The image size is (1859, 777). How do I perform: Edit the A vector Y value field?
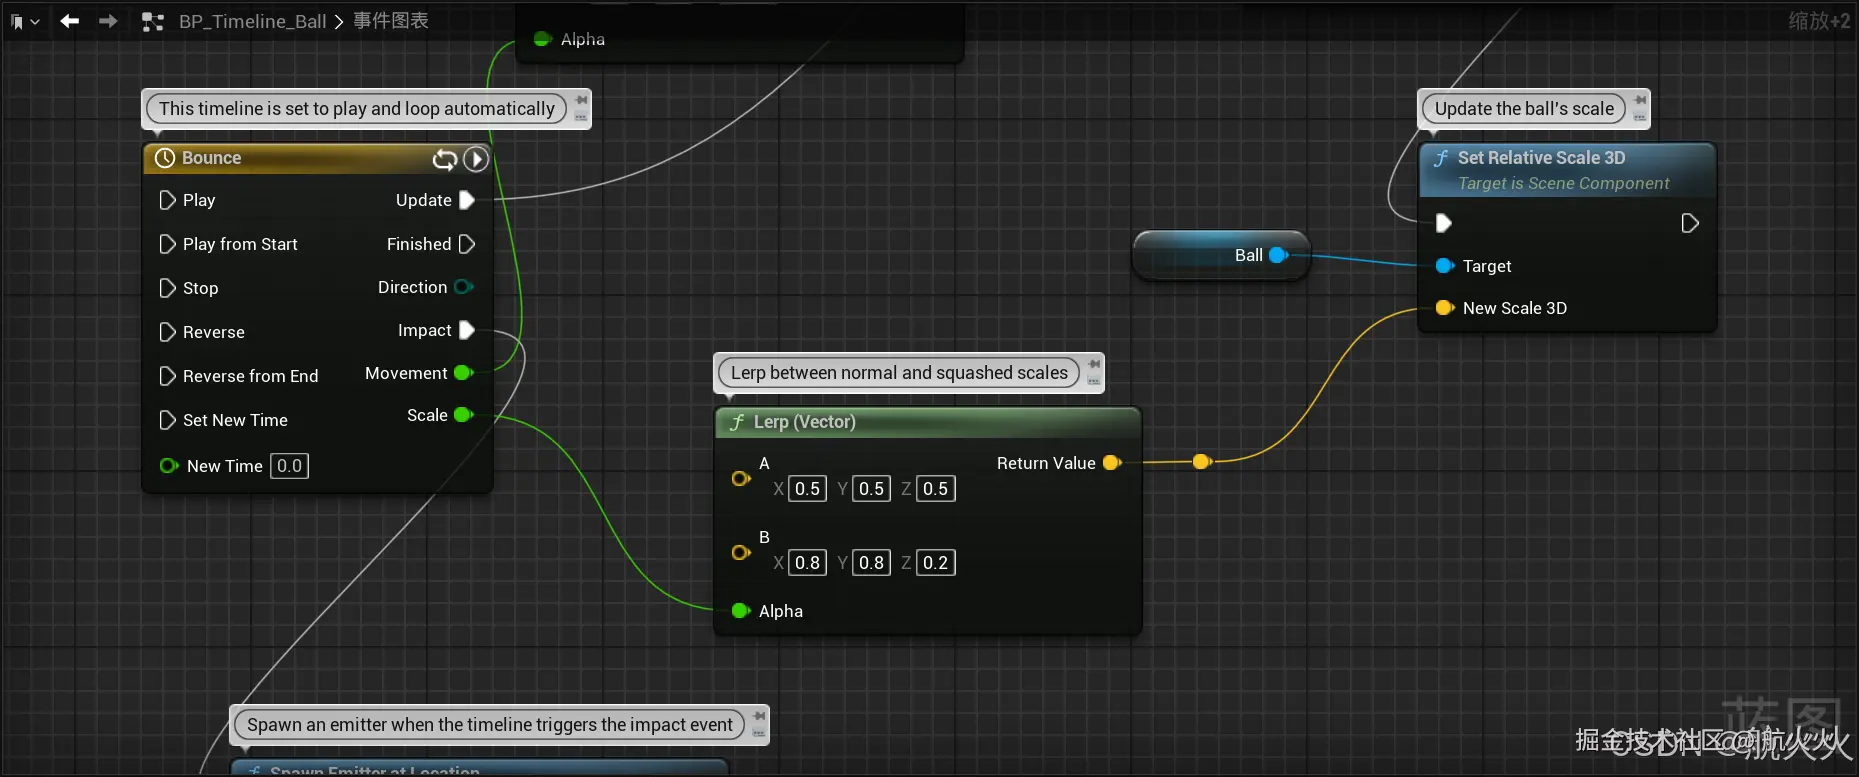(871, 489)
